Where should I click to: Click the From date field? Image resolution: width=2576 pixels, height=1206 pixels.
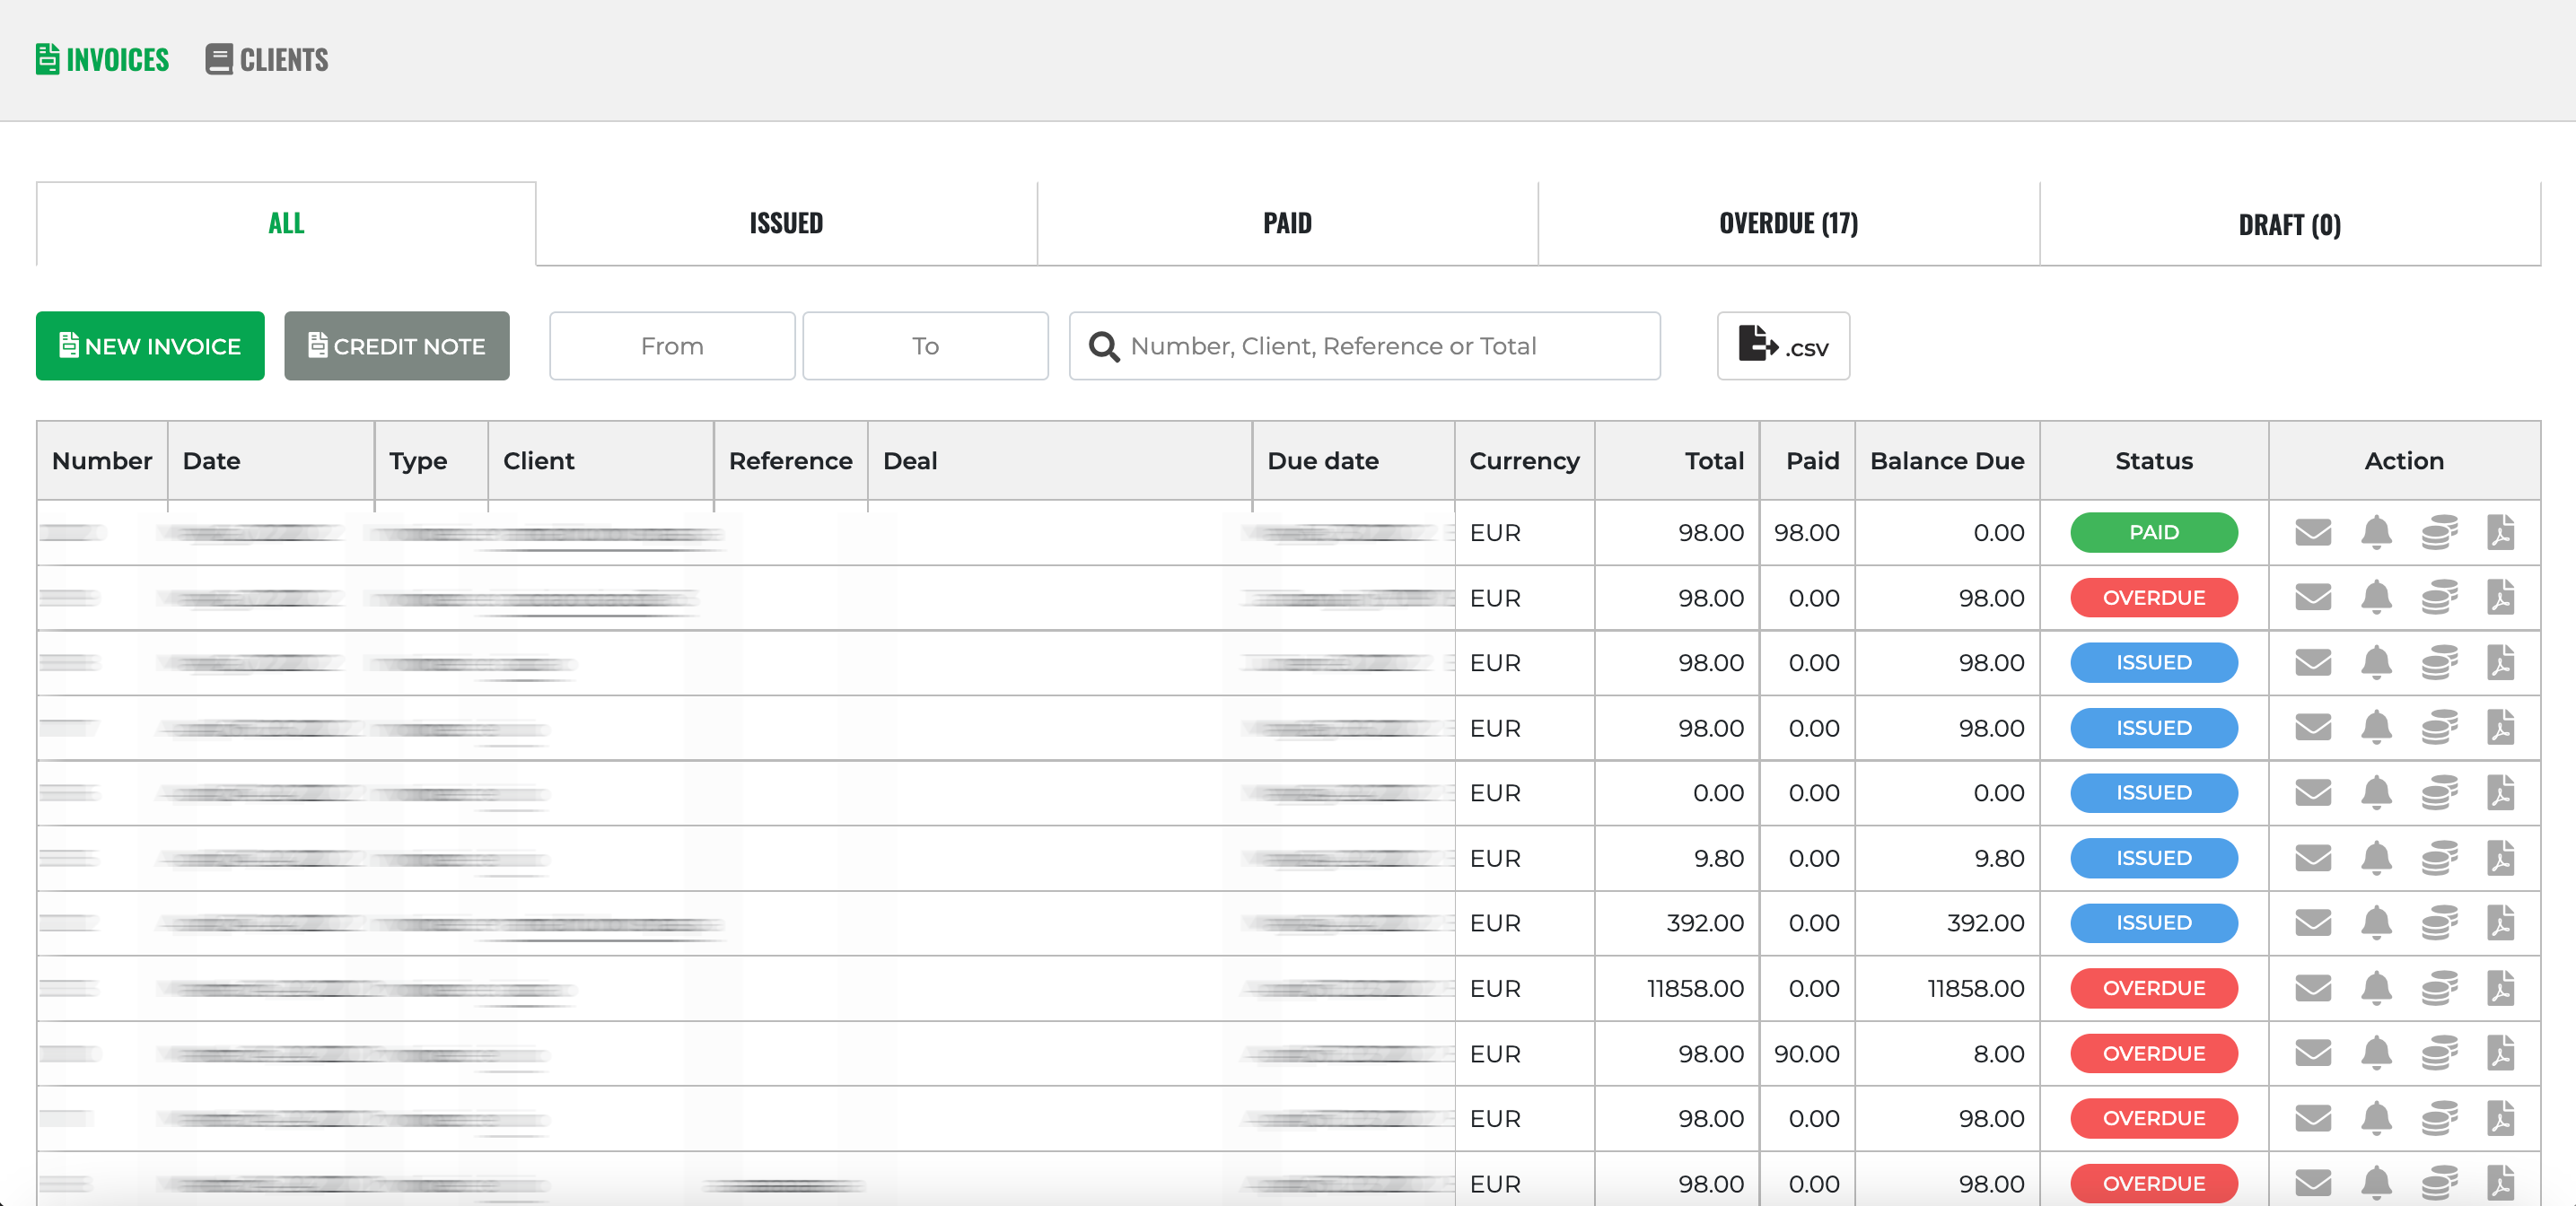[671, 346]
